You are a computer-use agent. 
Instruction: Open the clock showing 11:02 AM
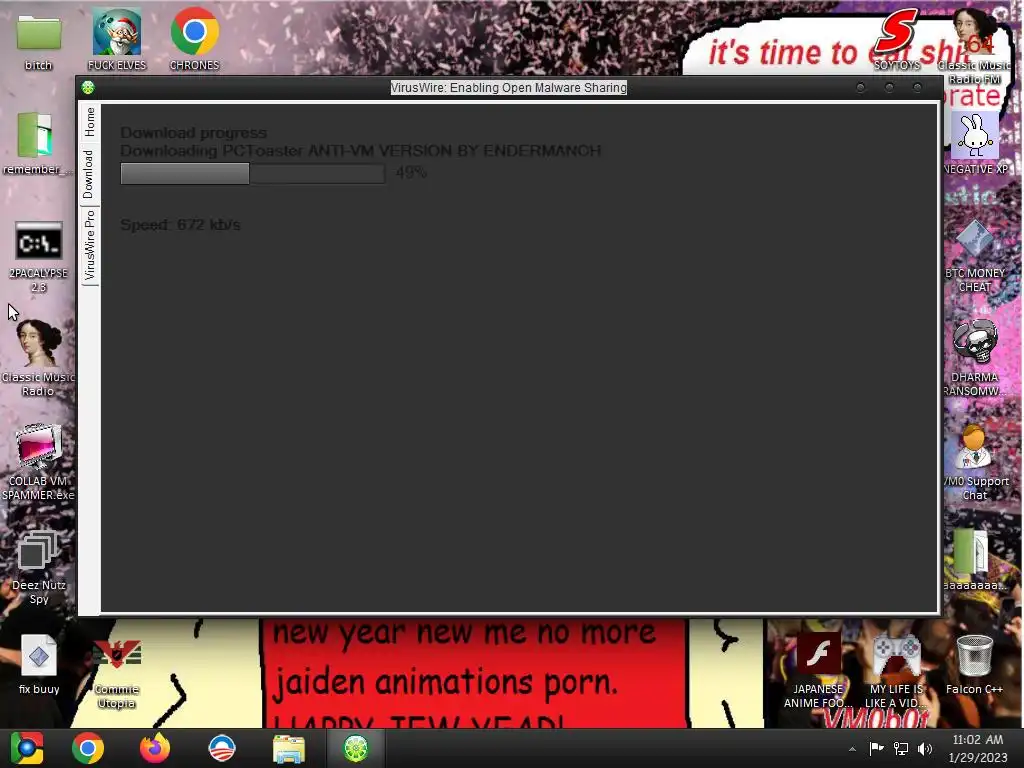pyautogui.click(x=978, y=748)
